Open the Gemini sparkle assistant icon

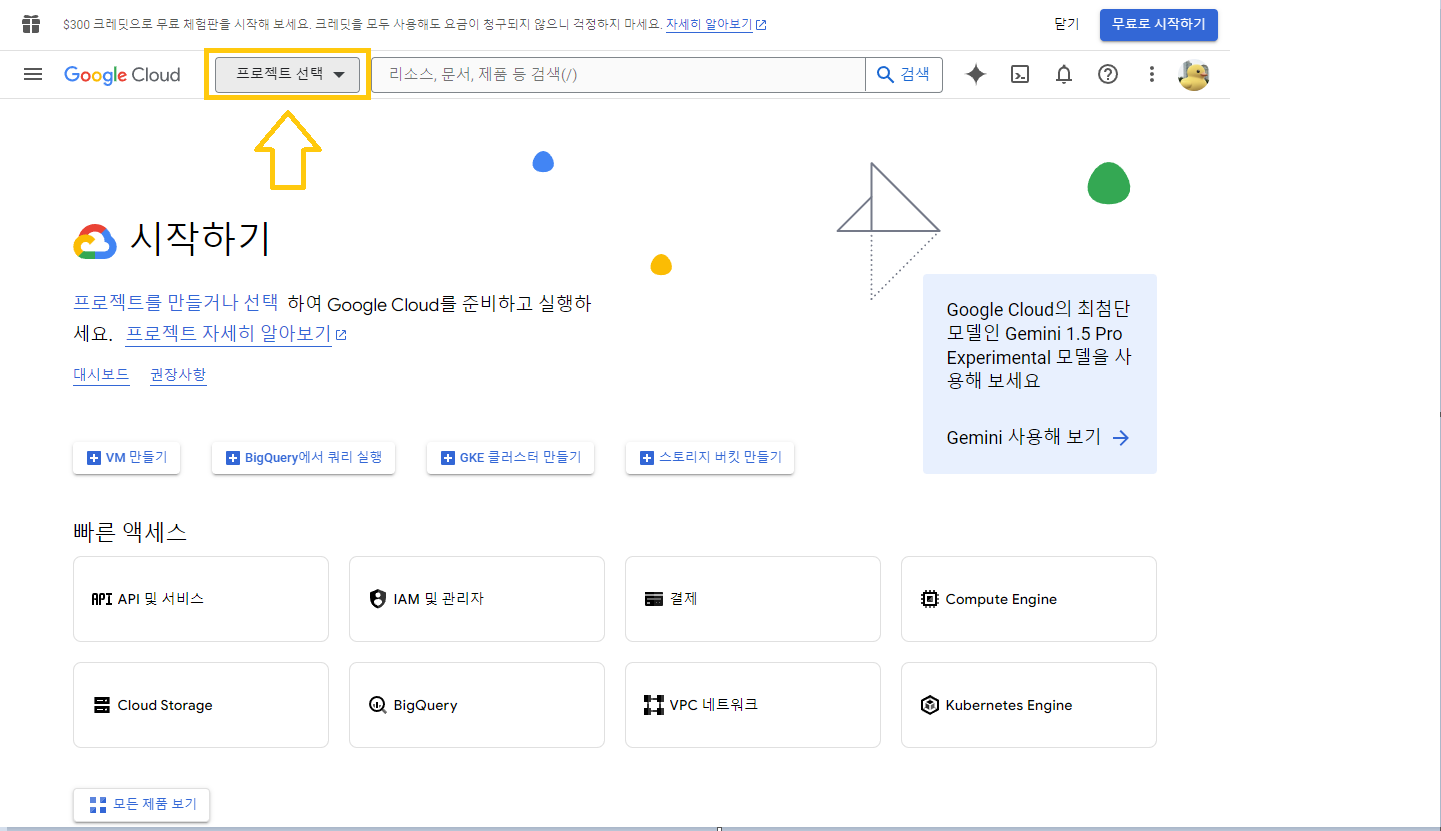pyautogui.click(x=976, y=74)
